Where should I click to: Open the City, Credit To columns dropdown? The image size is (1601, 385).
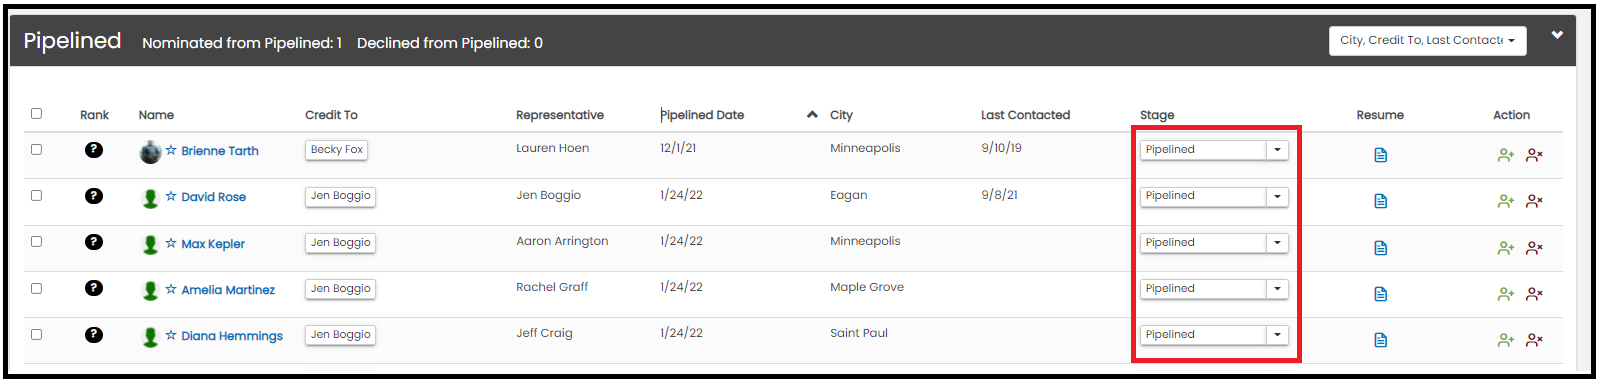coord(1427,41)
